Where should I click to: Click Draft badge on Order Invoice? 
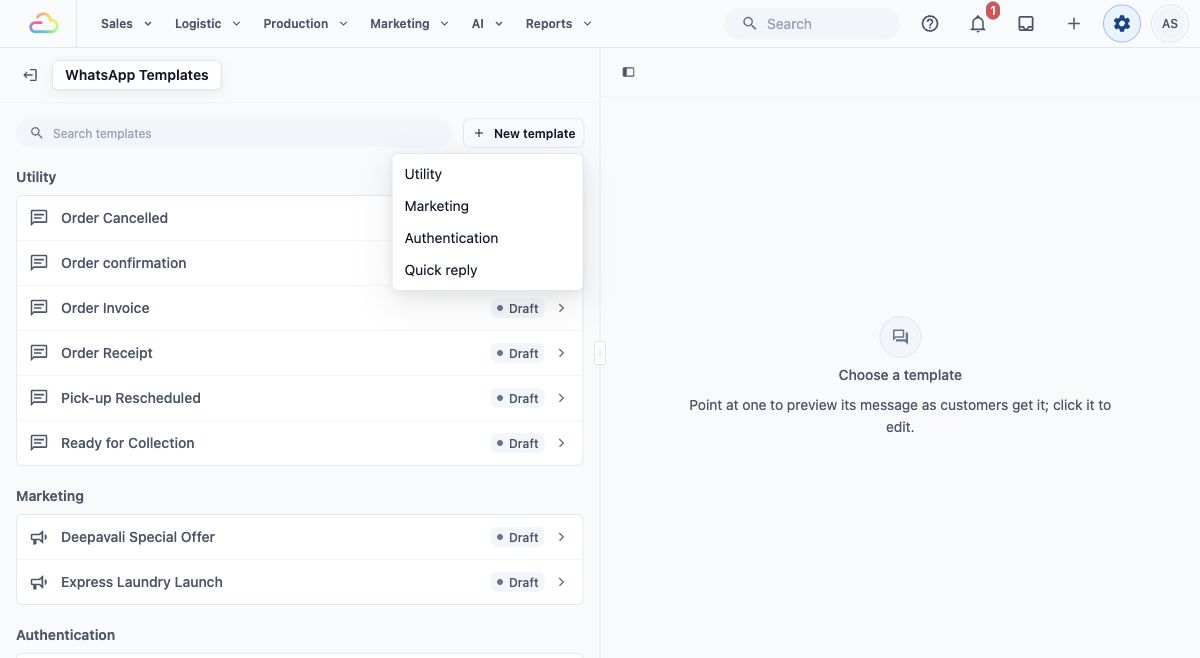click(517, 308)
